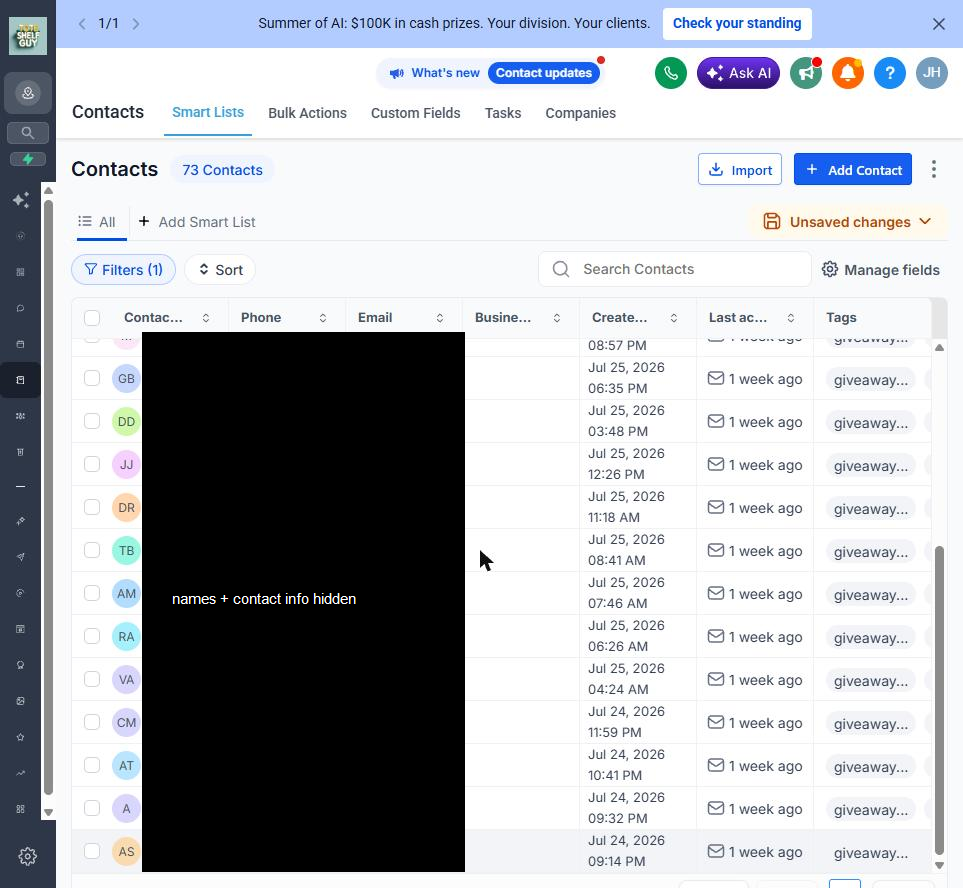Open the sidebar search icon
Viewport: 963px width, 888px height.
[x=28, y=133]
